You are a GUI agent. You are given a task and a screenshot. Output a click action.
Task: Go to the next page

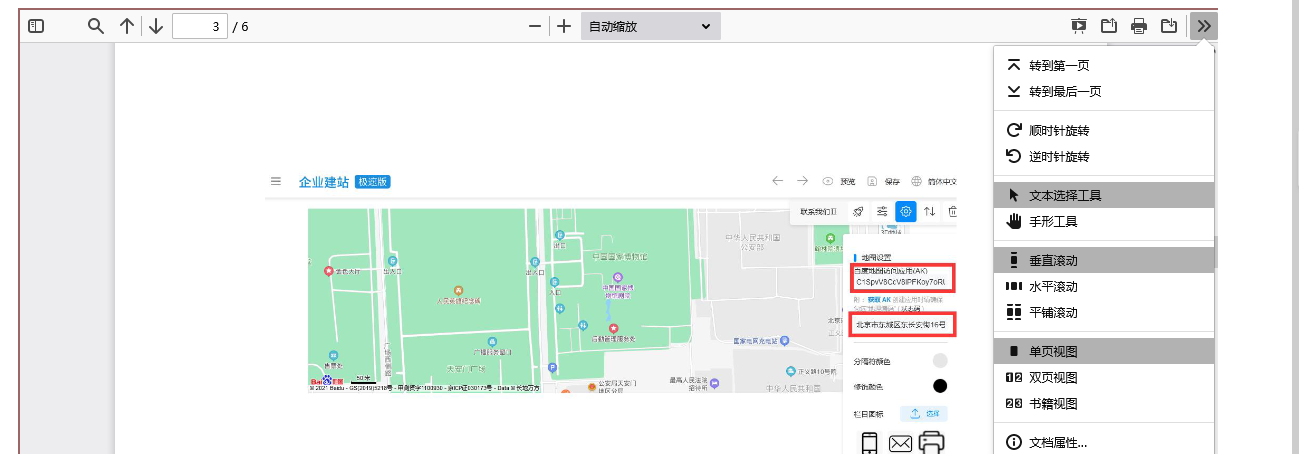tap(156, 26)
